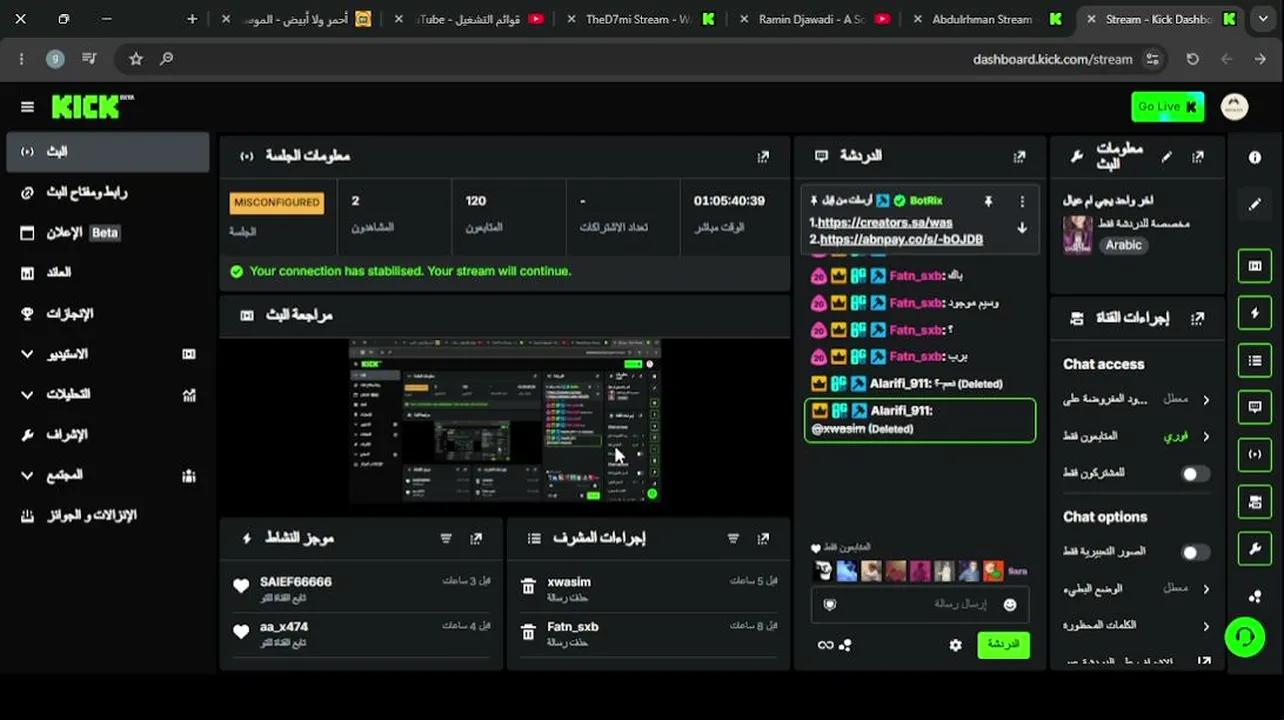Open the banned words setting chevron
1284x720 pixels.
(1206, 626)
